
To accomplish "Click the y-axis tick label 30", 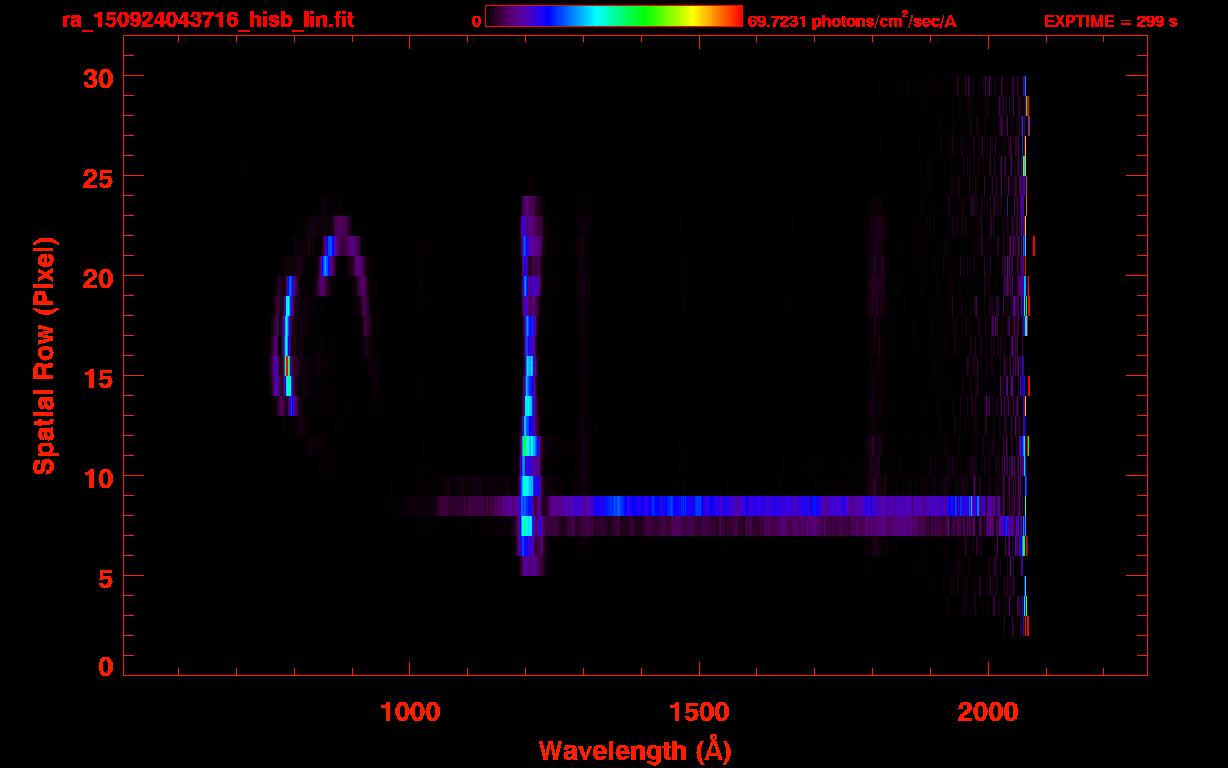I will [96, 77].
